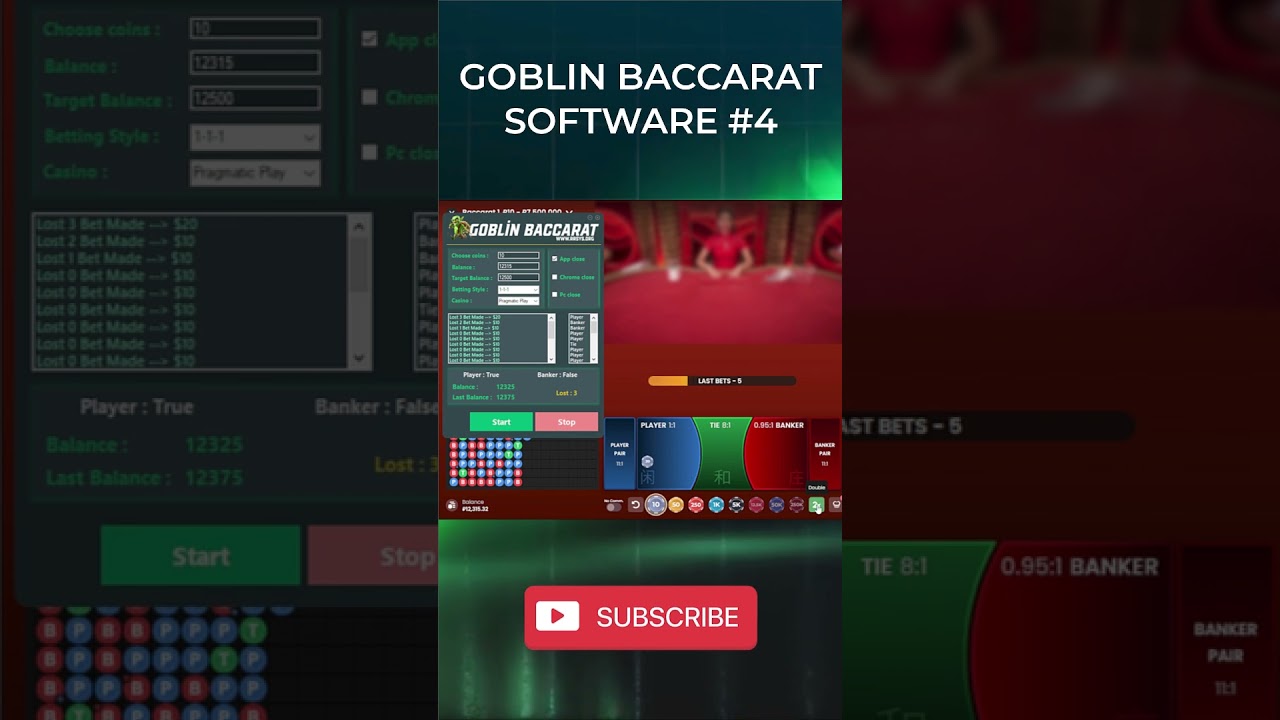Uncheck the App close checkbox
1280x720 pixels.
[x=555, y=259]
